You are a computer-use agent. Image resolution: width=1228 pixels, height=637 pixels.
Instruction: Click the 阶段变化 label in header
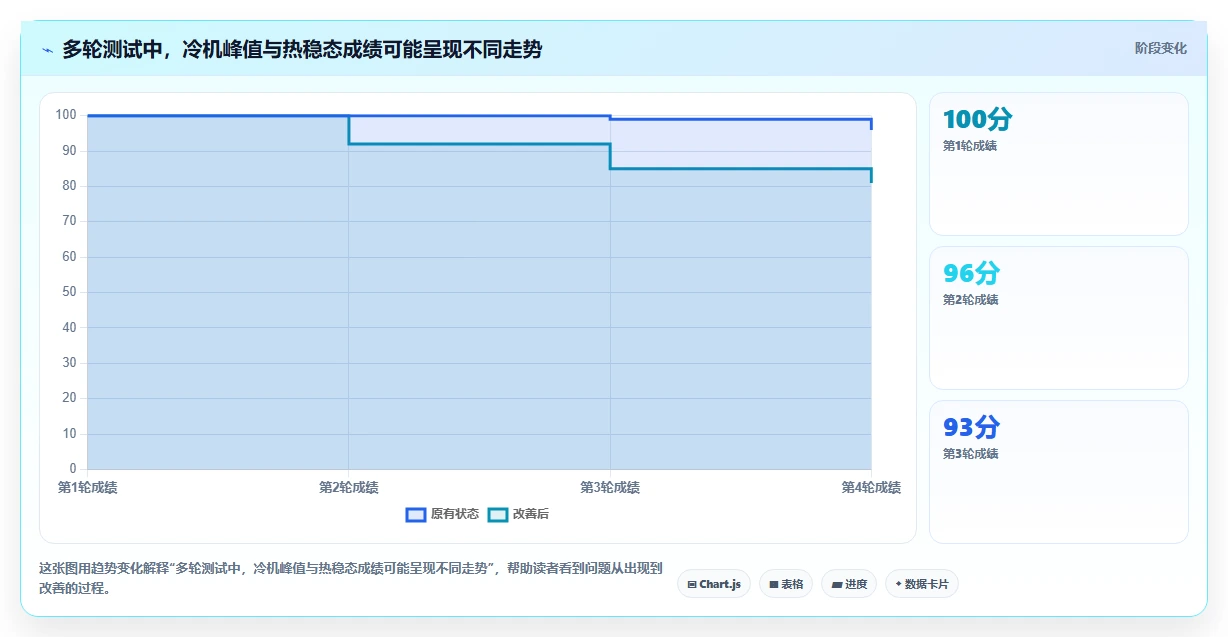coord(1161,48)
